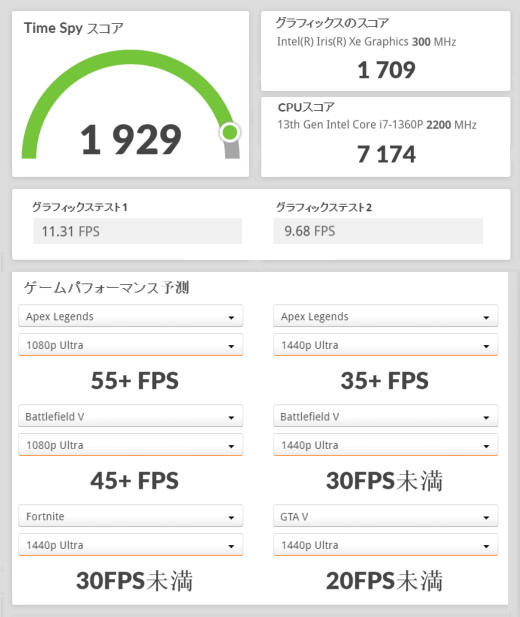Click the 45+ FPS result
Viewport: 520px width, 617px height.
click(x=135, y=480)
